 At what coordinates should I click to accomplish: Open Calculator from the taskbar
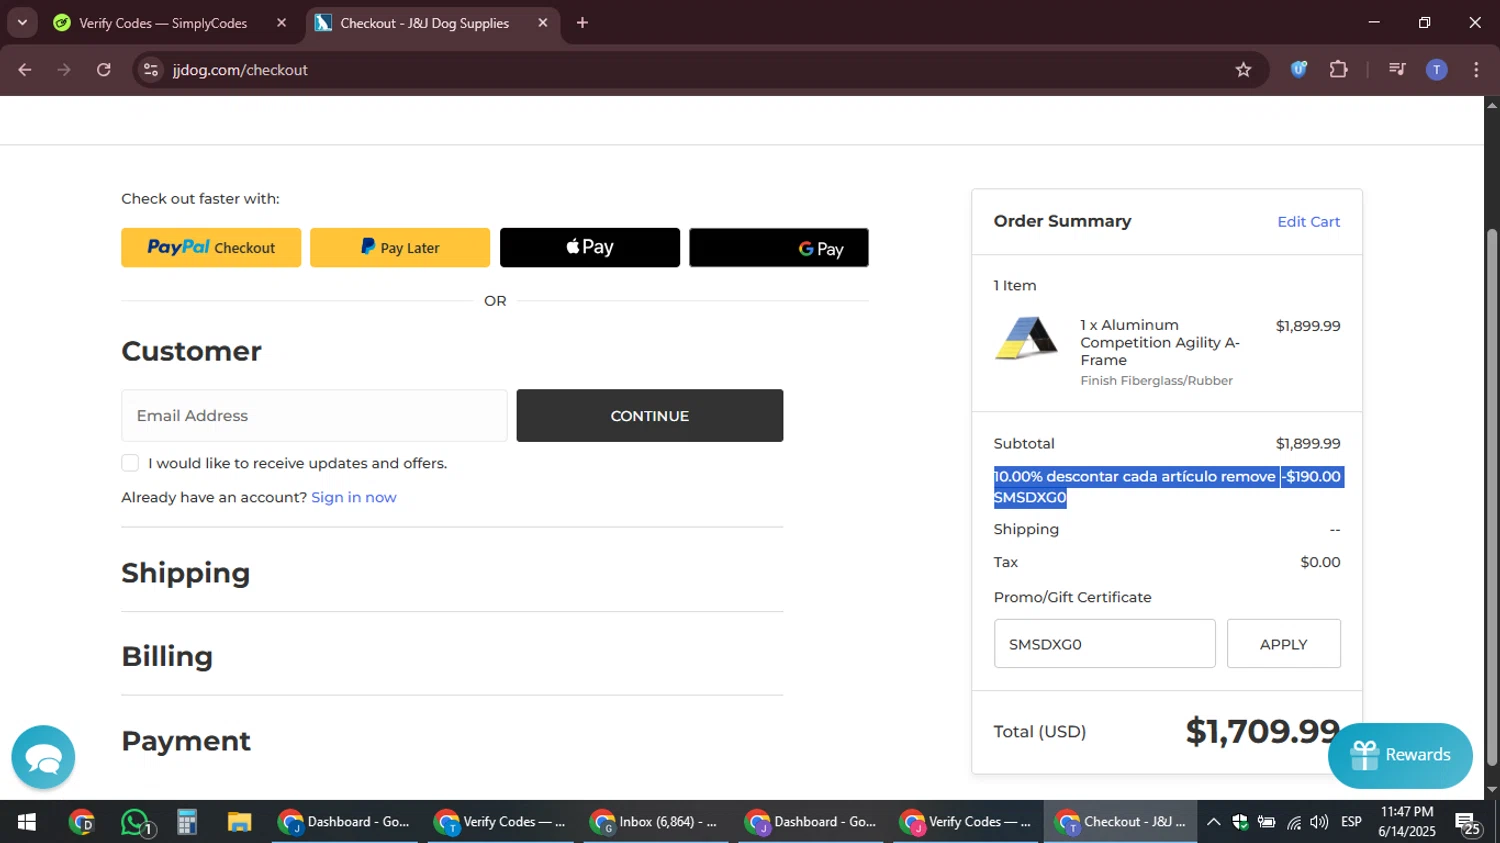(187, 822)
